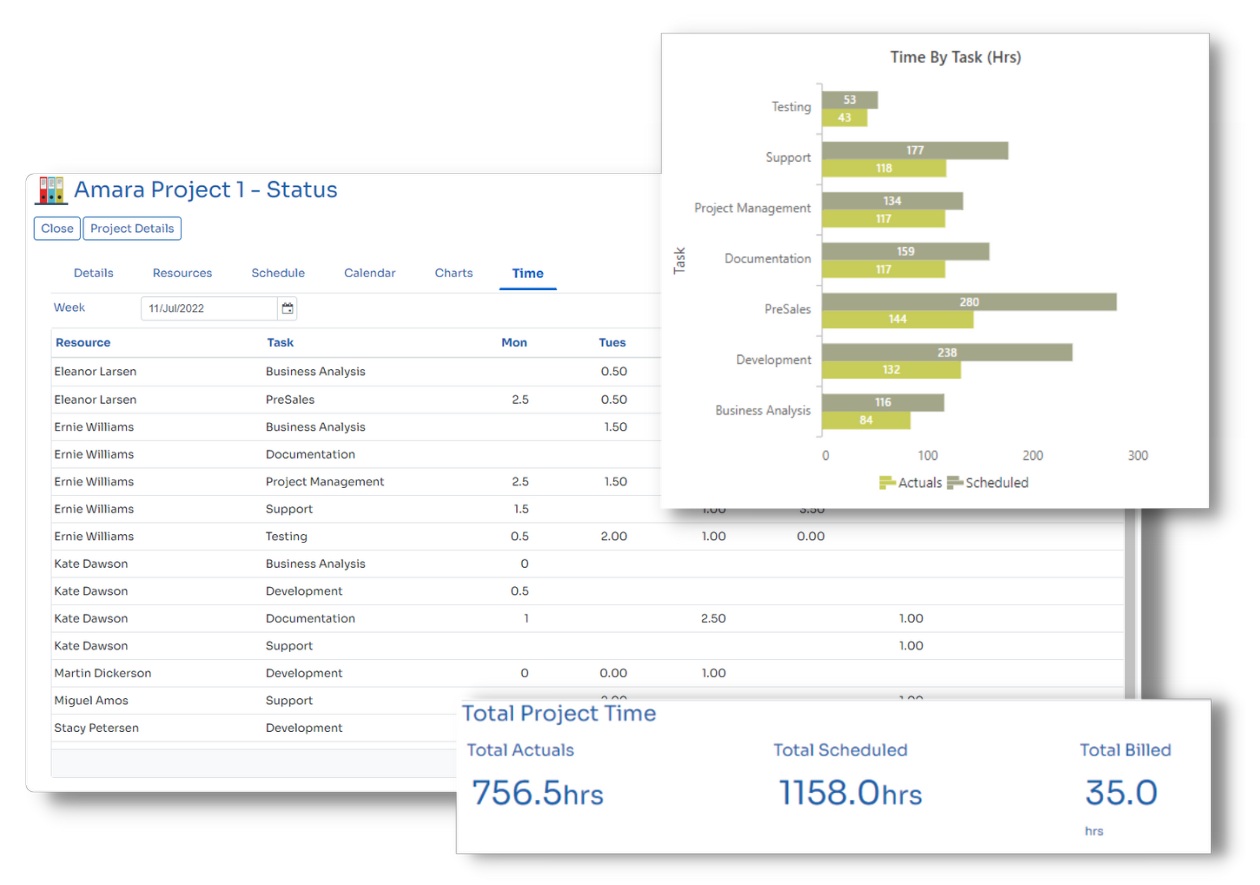Open the Schedule tab
The width and height of the screenshot is (1260, 885).
pyautogui.click(x=278, y=273)
